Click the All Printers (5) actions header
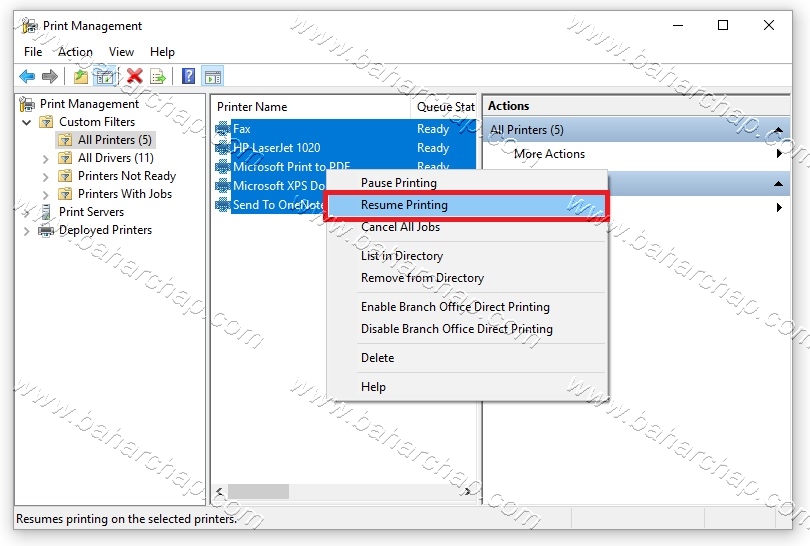810x546 pixels. click(x=636, y=130)
